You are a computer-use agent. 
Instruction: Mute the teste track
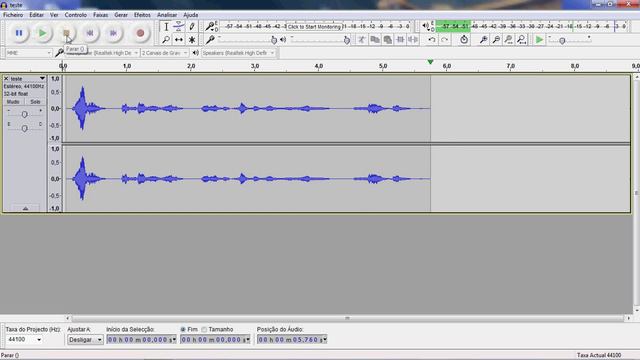13,102
